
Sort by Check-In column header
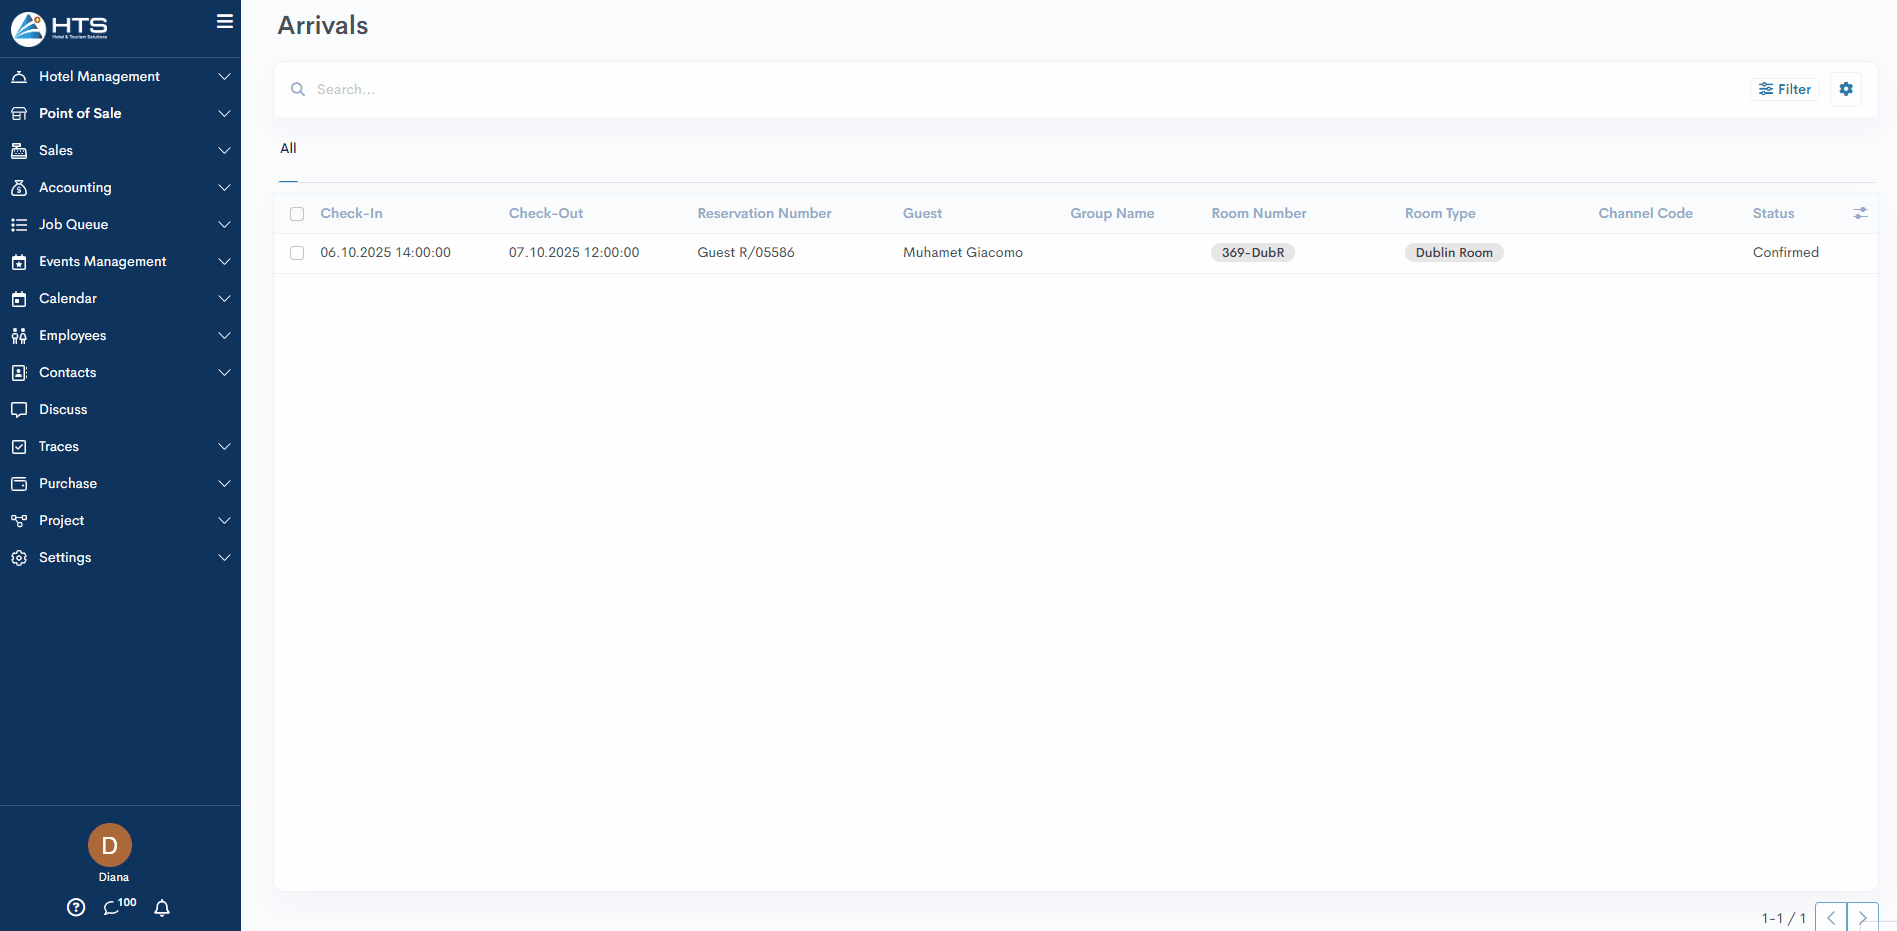[x=351, y=213]
